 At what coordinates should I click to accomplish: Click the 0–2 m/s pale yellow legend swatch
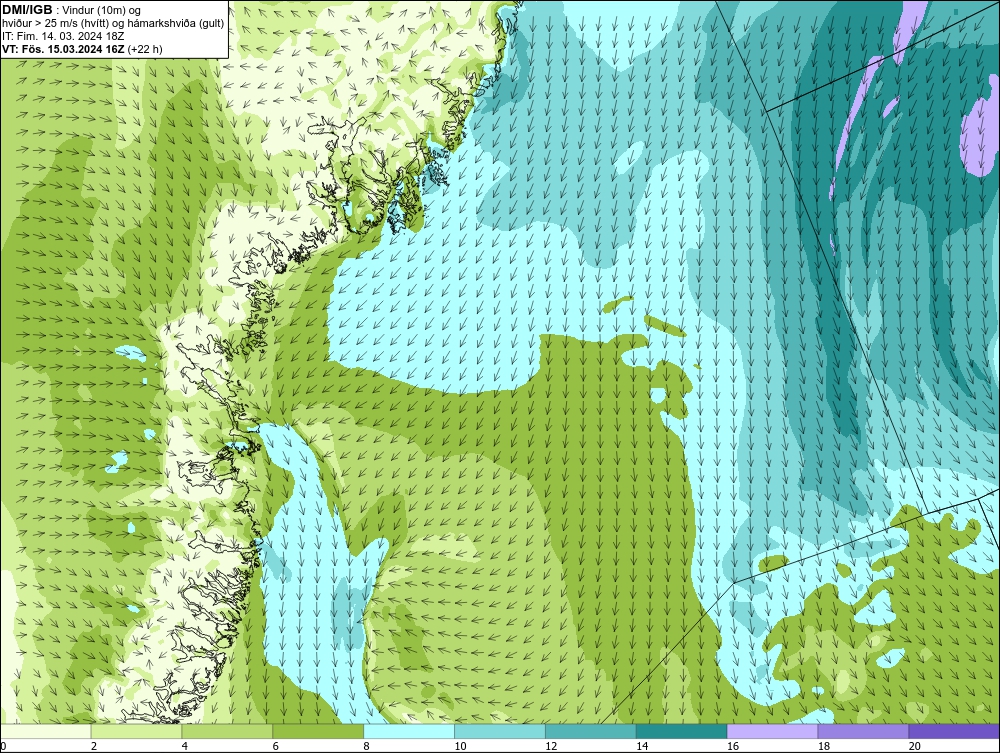point(46,731)
